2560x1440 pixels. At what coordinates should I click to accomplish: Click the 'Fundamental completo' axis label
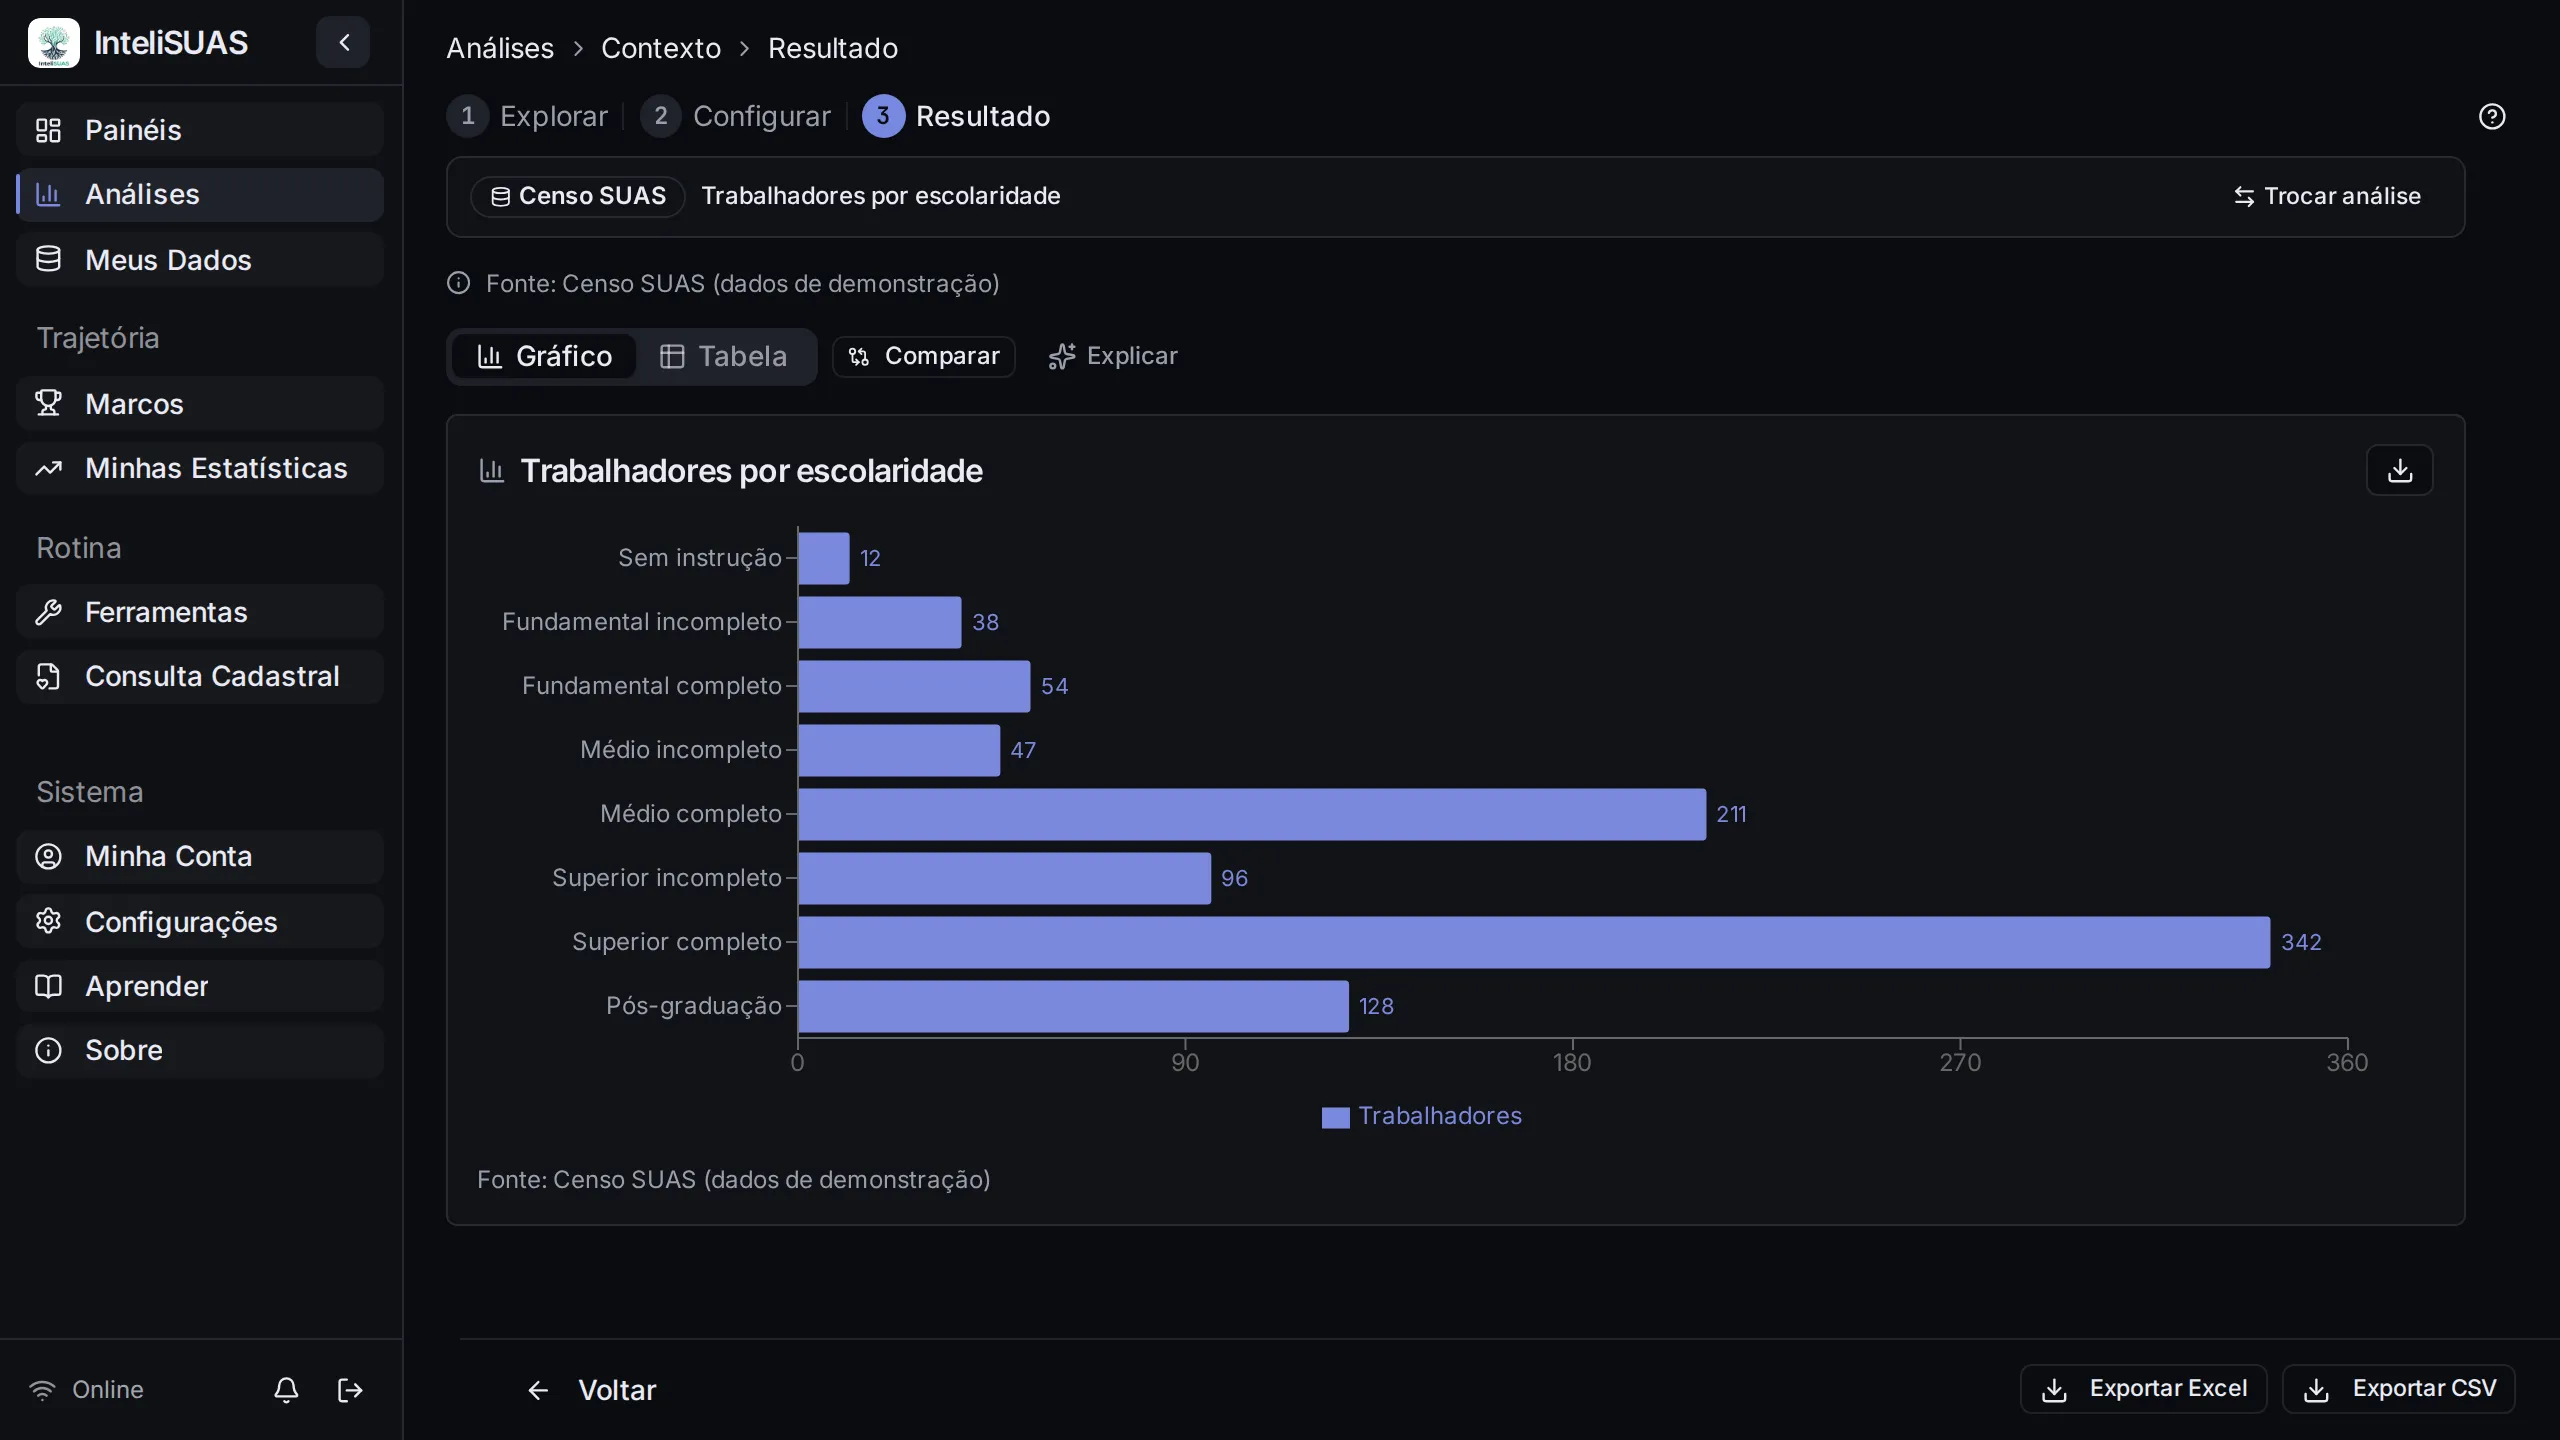click(x=652, y=686)
